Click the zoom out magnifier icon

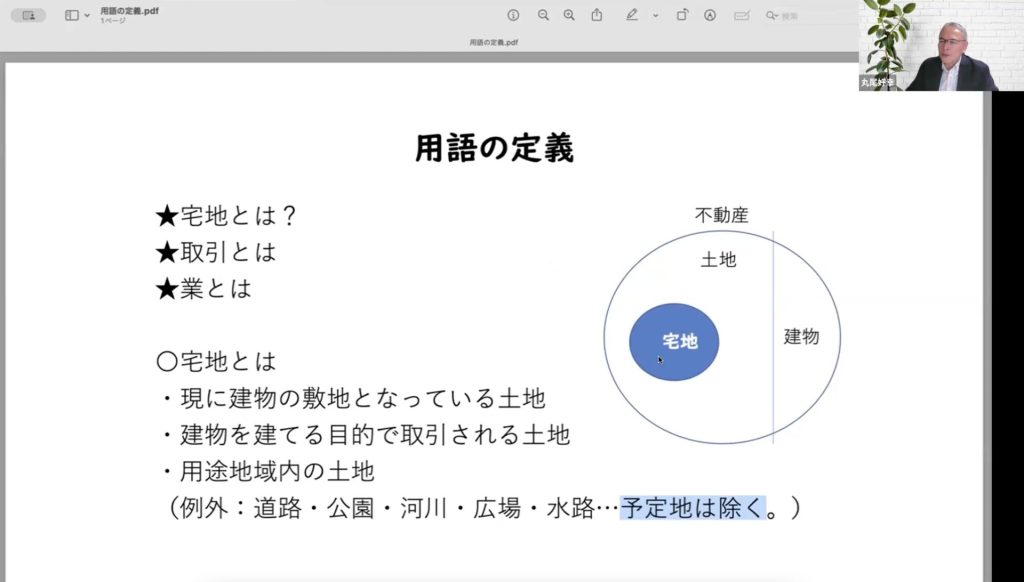543,15
